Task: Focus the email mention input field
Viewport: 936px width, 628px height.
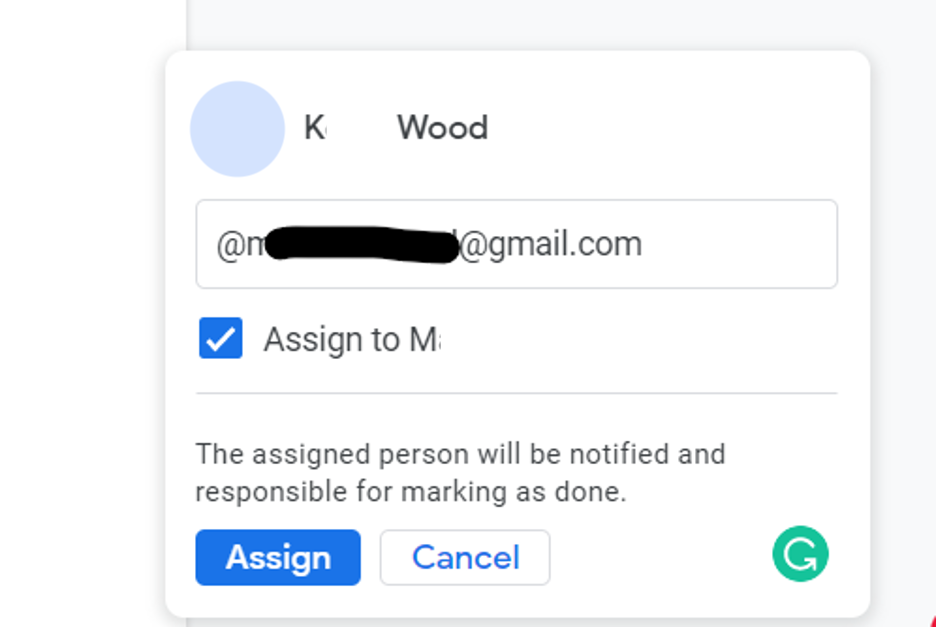Action: pos(516,244)
